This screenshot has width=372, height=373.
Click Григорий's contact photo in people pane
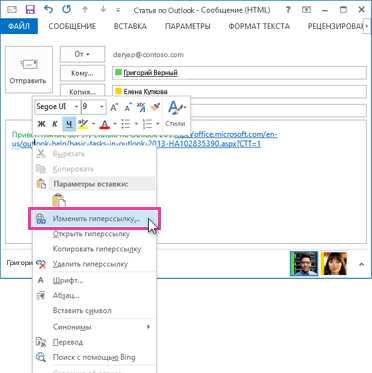(304, 263)
